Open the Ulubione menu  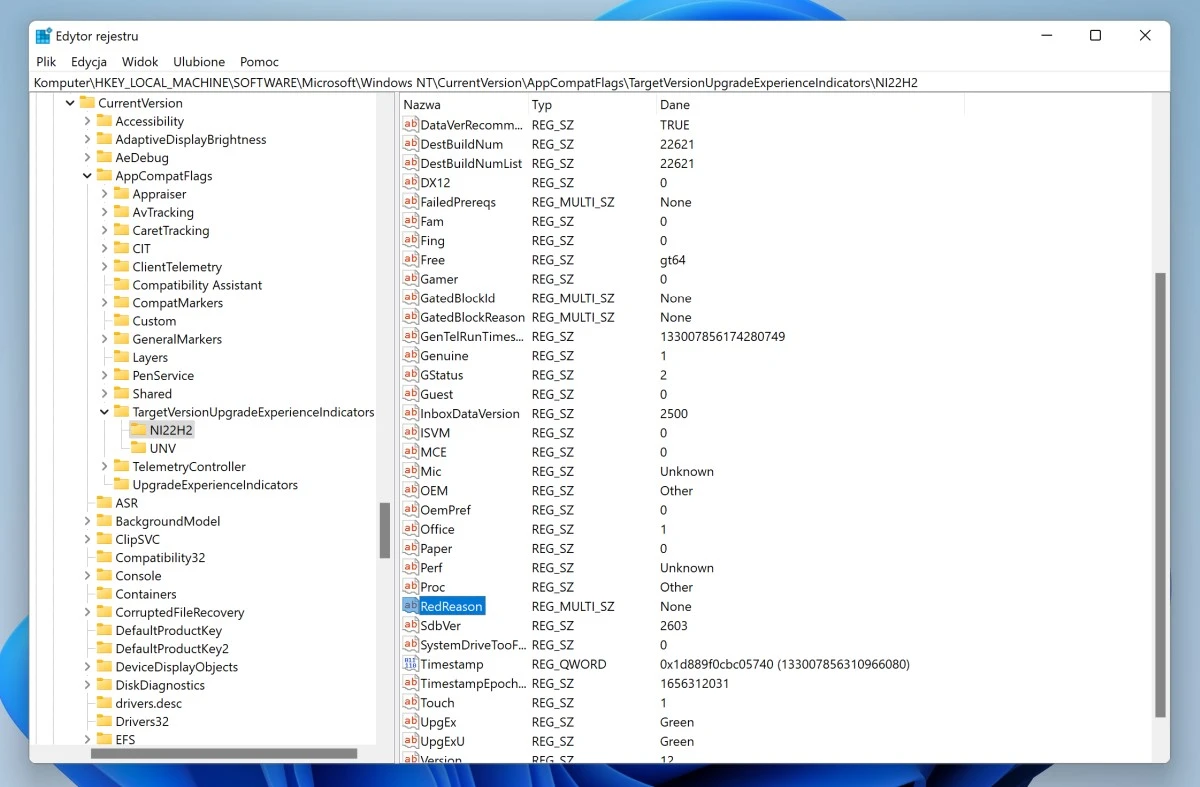tap(199, 62)
